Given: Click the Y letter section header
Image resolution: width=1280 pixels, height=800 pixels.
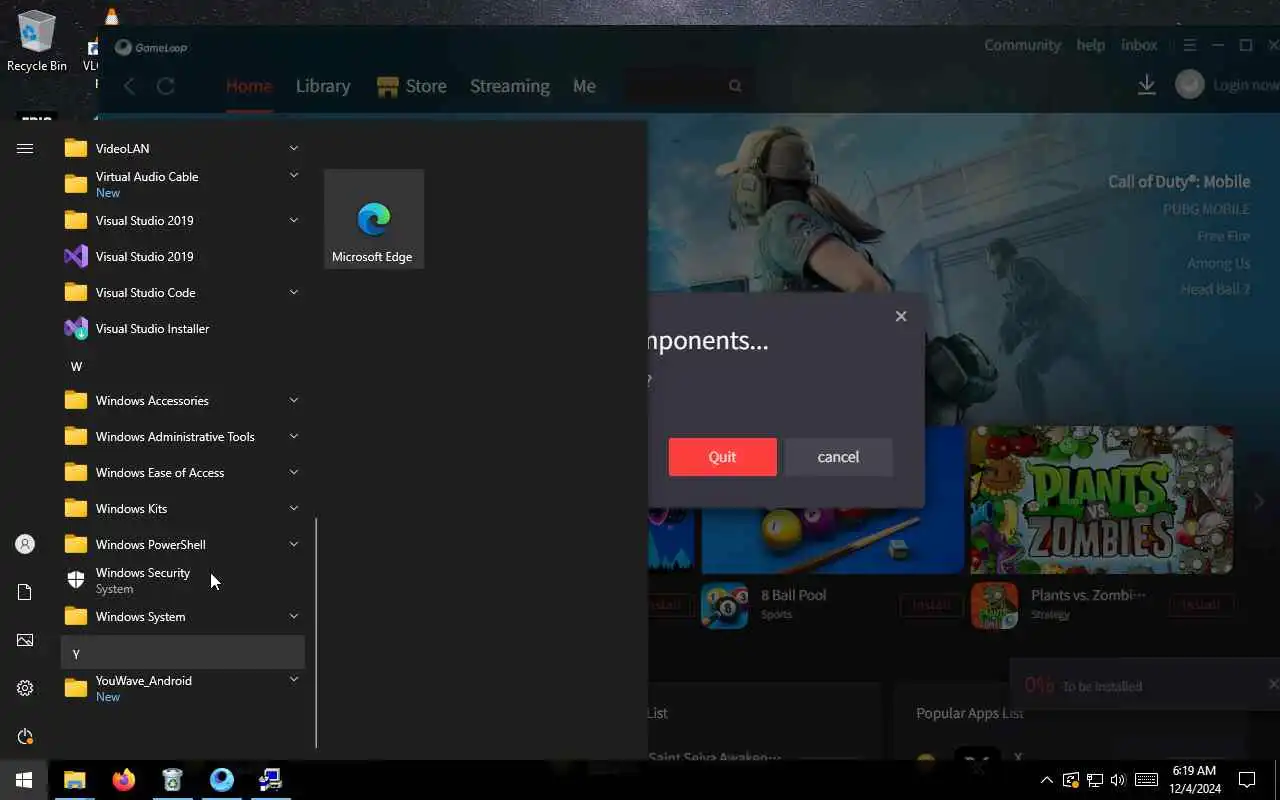Looking at the screenshot, I should click(182, 653).
